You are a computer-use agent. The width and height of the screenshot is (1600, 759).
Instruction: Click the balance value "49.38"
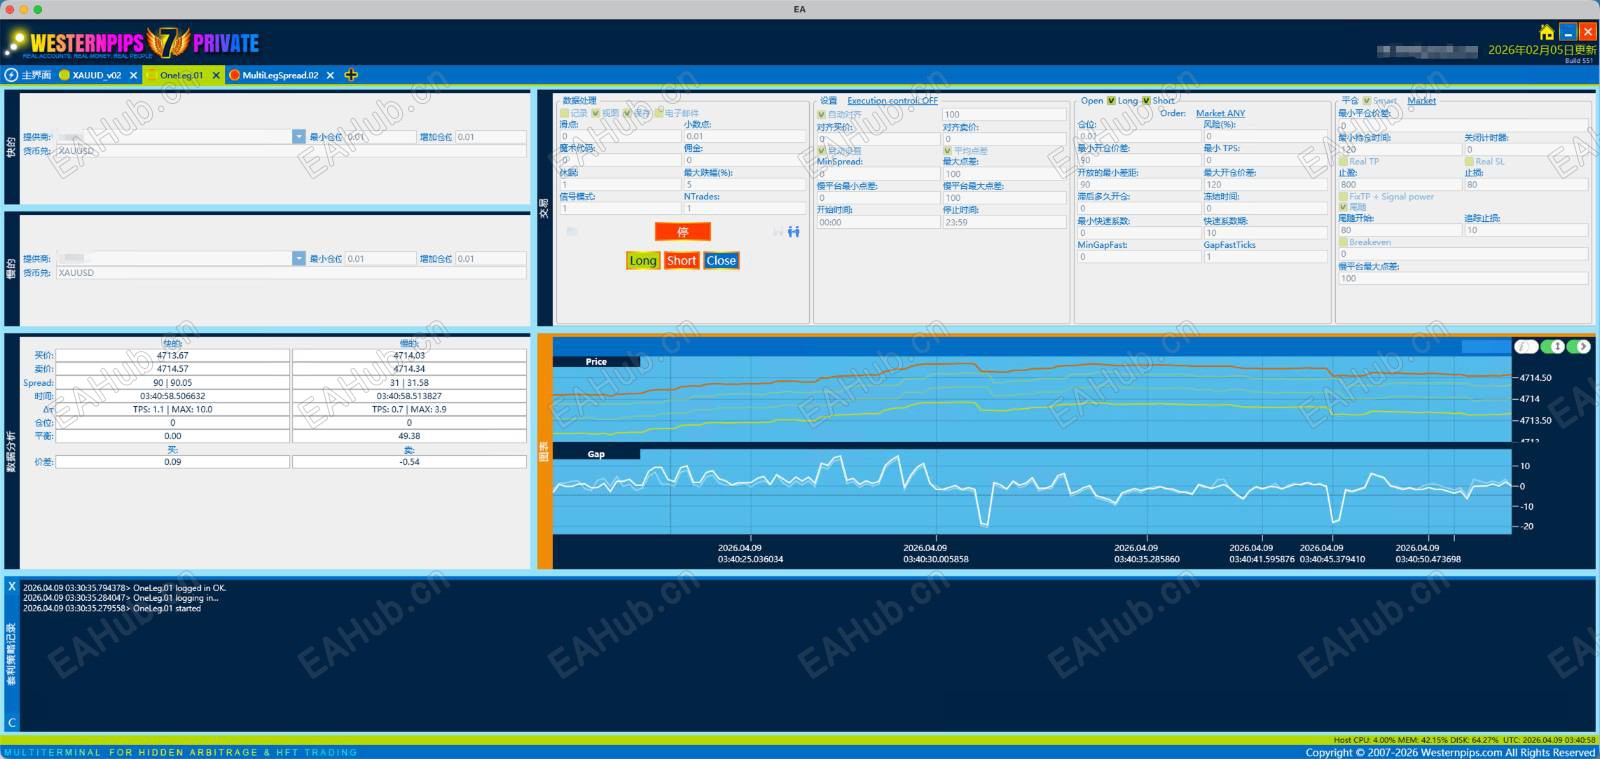409,437
